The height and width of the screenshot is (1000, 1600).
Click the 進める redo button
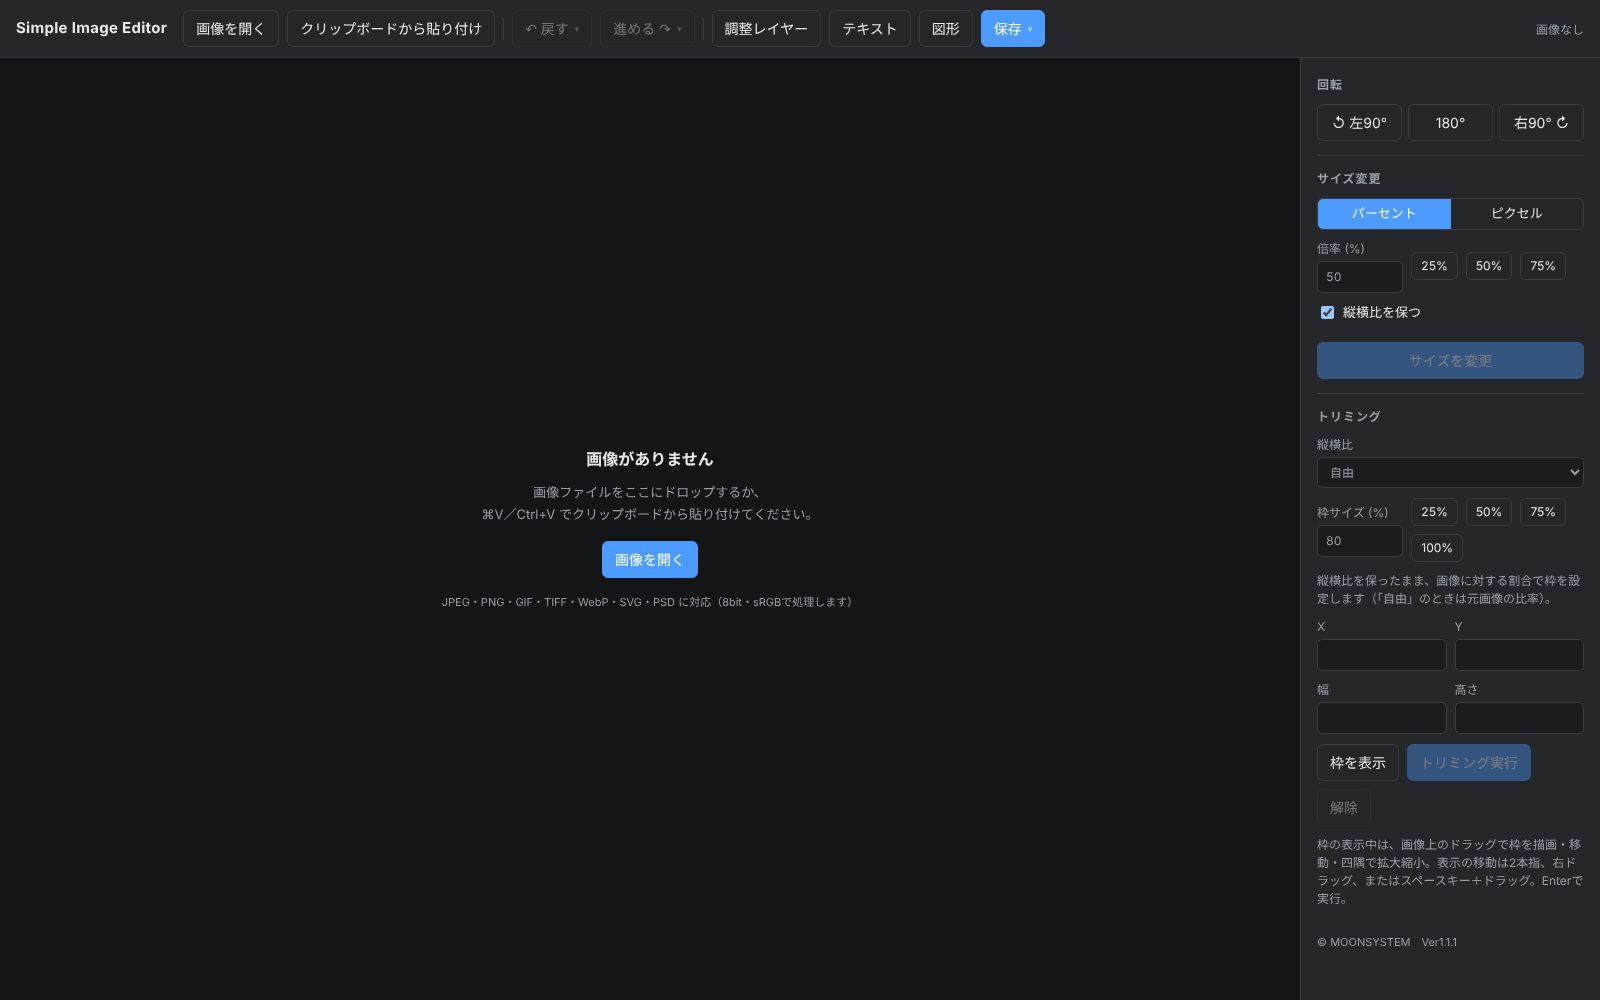(x=647, y=29)
